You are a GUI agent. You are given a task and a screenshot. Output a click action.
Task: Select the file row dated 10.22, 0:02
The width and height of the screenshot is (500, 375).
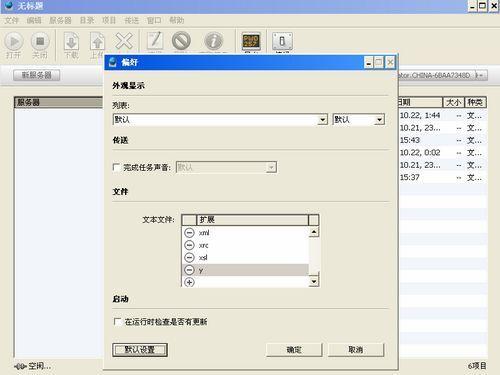(443, 152)
